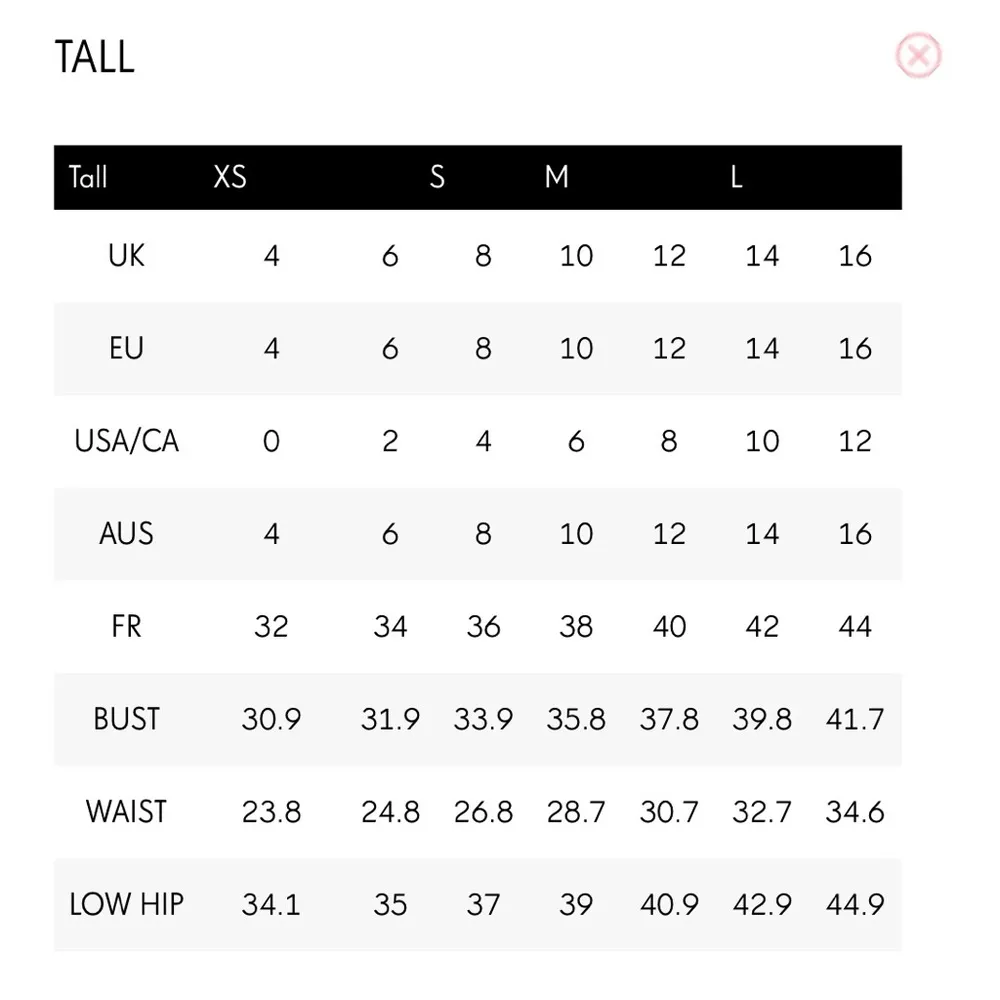This screenshot has width=1000, height=1000.
Task: Click waist measurement 28.7
Action: (x=576, y=811)
